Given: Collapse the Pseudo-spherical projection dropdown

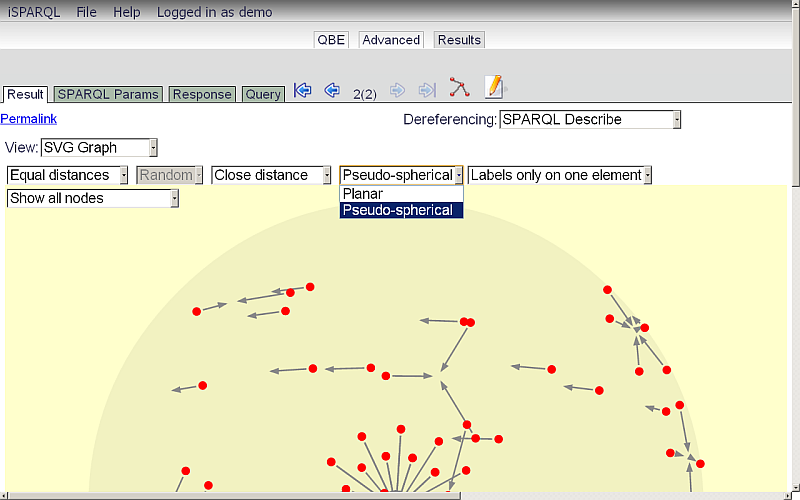Looking at the screenshot, I should (402, 175).
